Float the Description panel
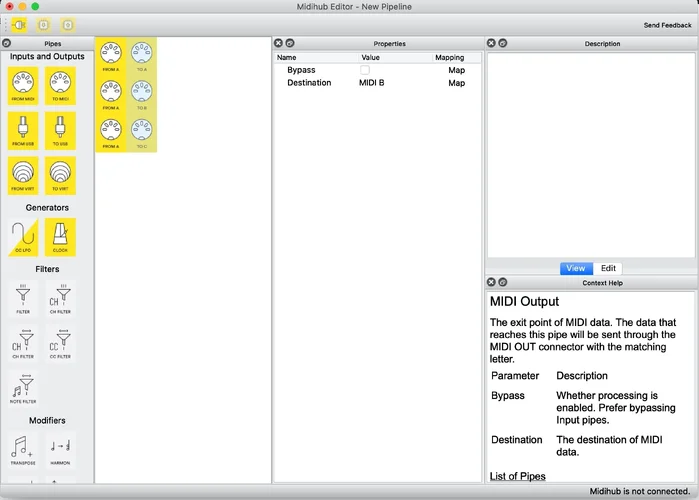 pos(502,43)
